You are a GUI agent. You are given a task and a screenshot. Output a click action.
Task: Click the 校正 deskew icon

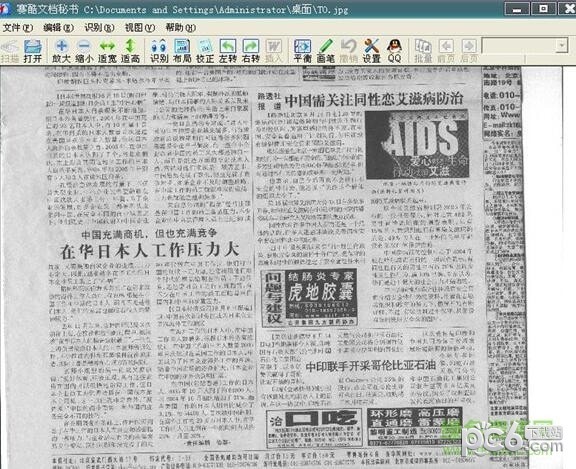pyautogui.click(x=205, y=51)
